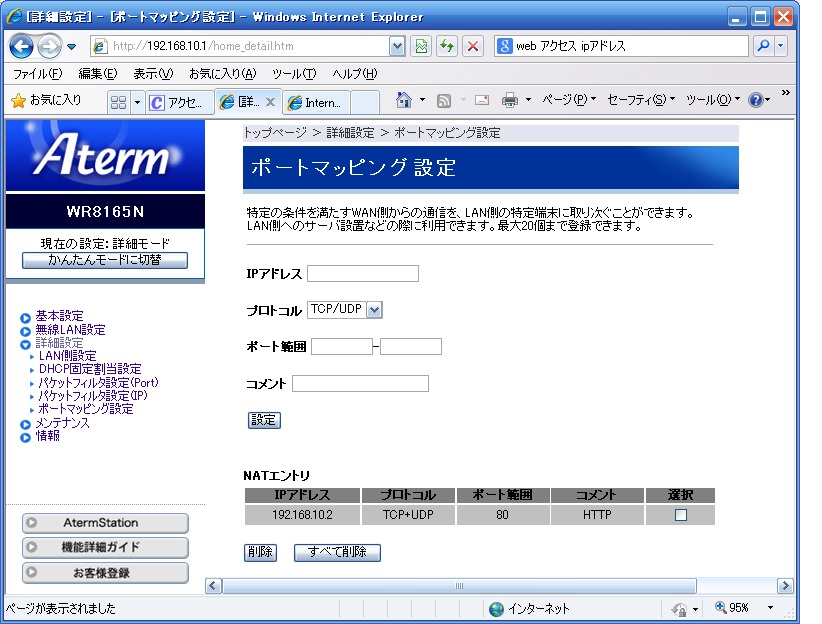Stop loading with the red X icon
The image size is (822, 624).
(472, 46)
